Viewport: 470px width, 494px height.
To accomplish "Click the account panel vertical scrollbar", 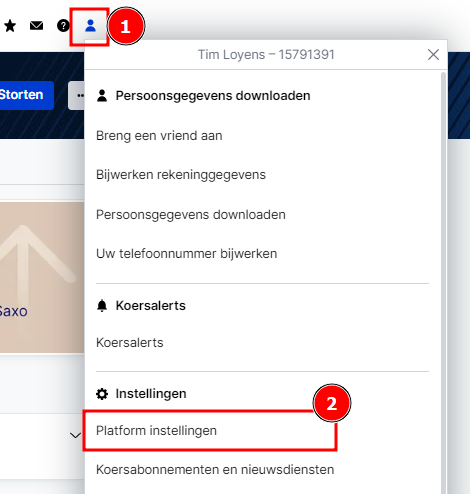I will coord(443,282).
